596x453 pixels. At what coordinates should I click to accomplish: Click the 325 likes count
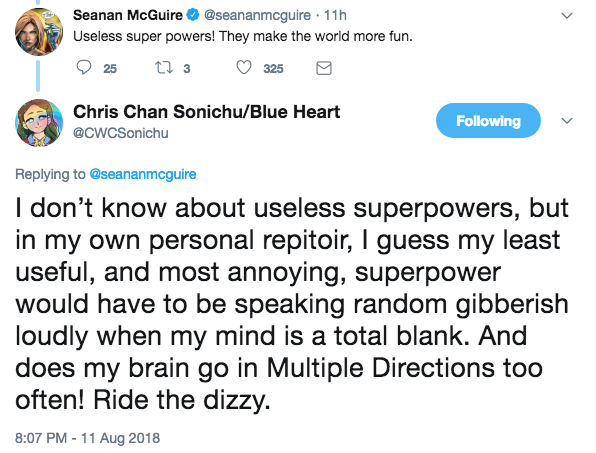[273, 68]
